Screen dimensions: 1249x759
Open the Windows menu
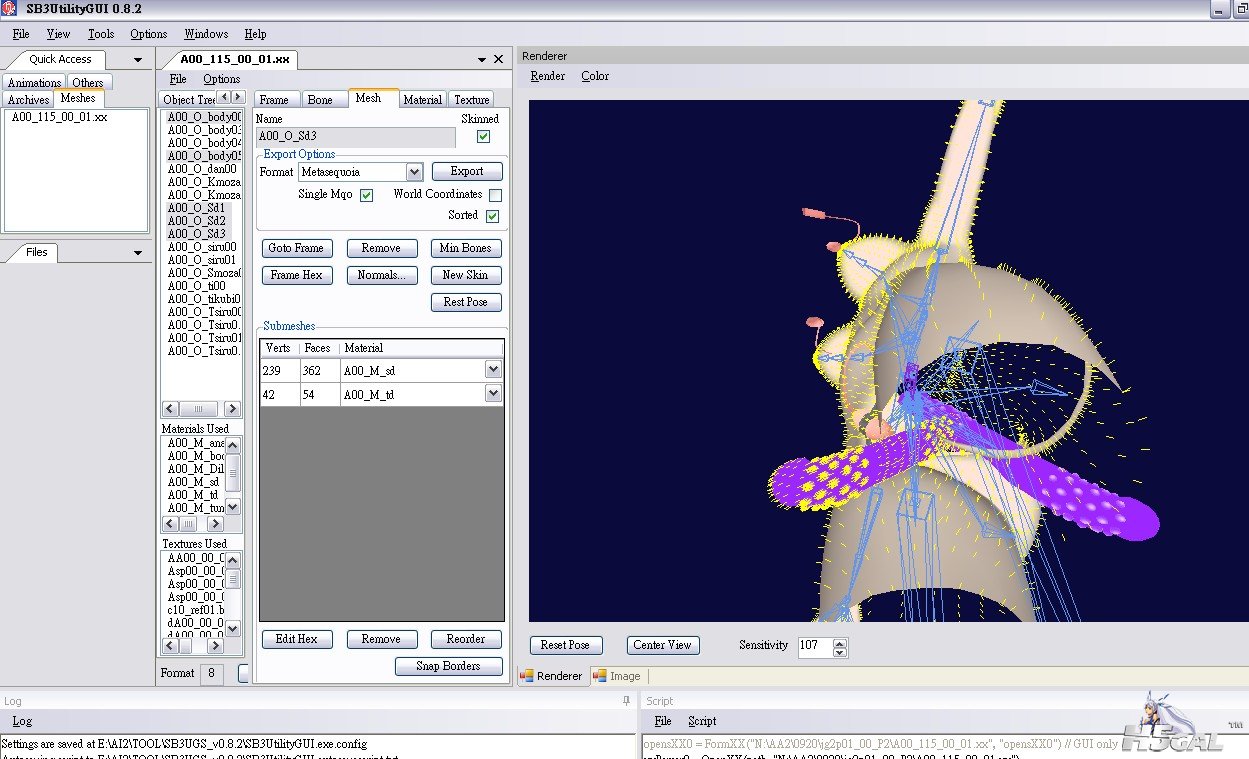[206, 34]
